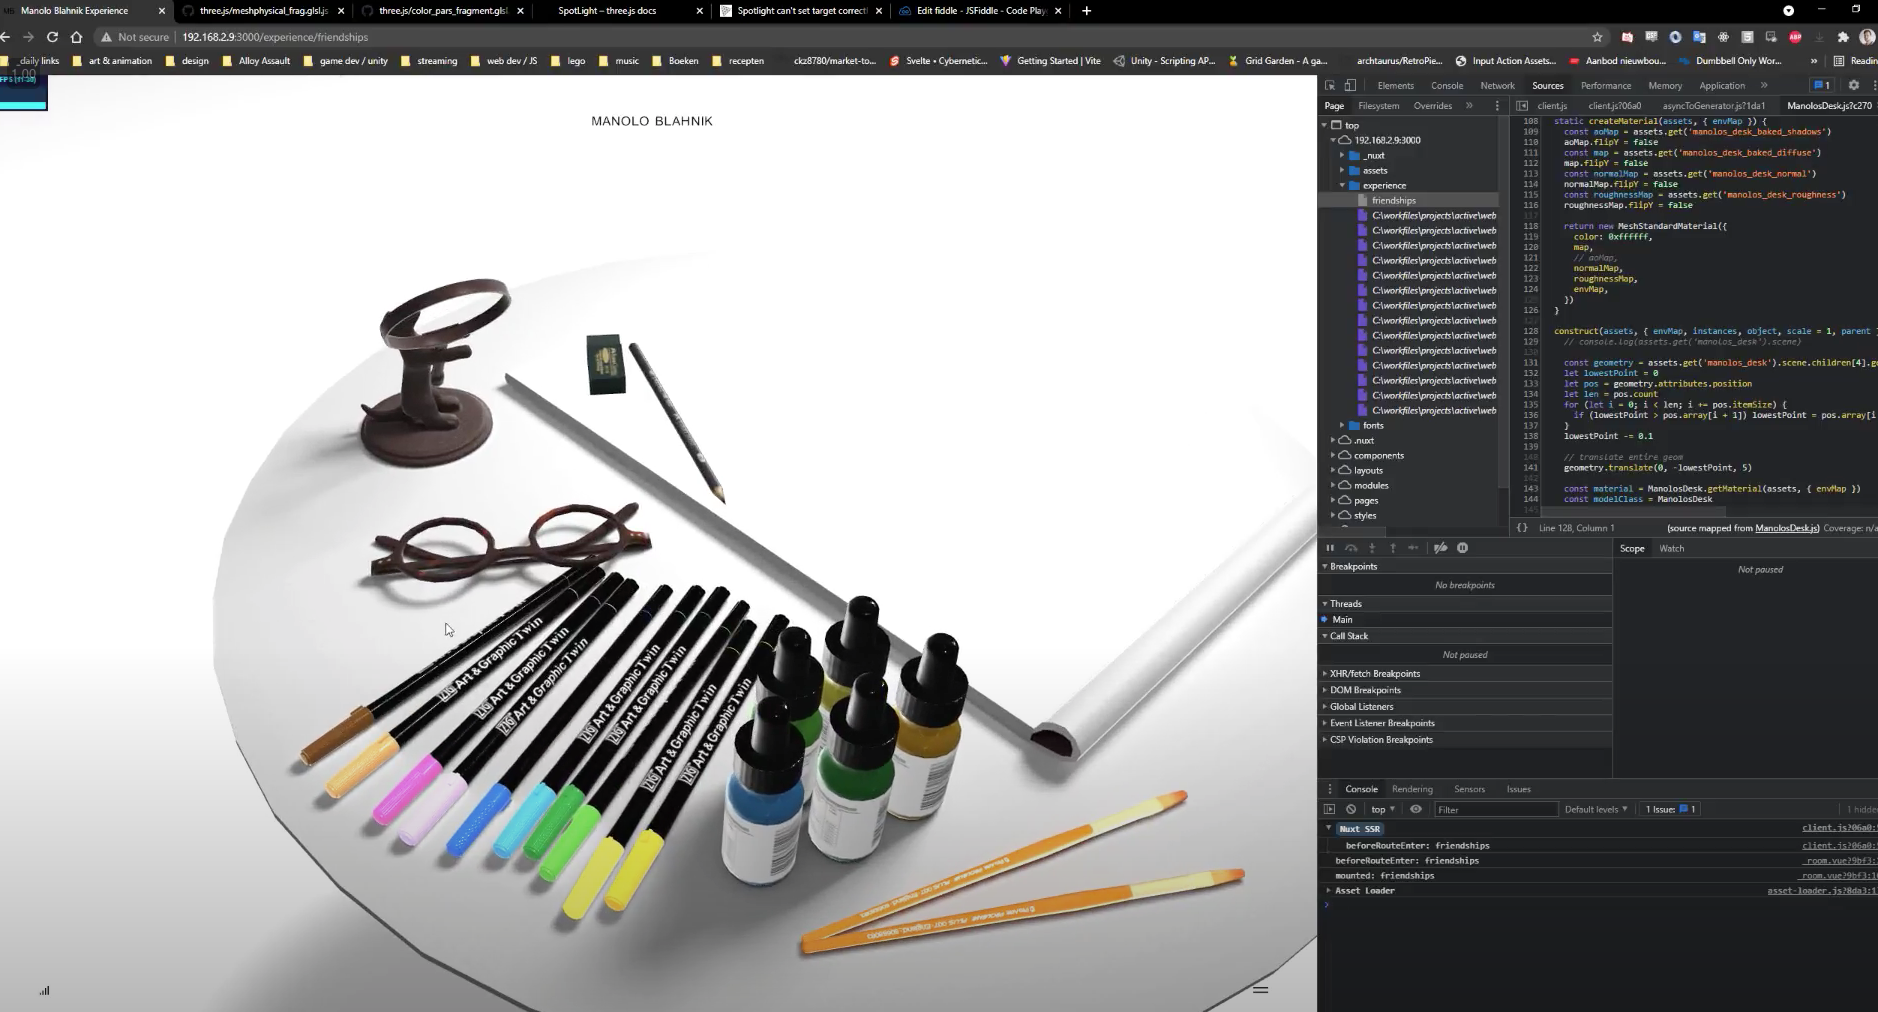Open the drawer three-dot menu
This screenshot has height=1012, width=1878.
1330,789
